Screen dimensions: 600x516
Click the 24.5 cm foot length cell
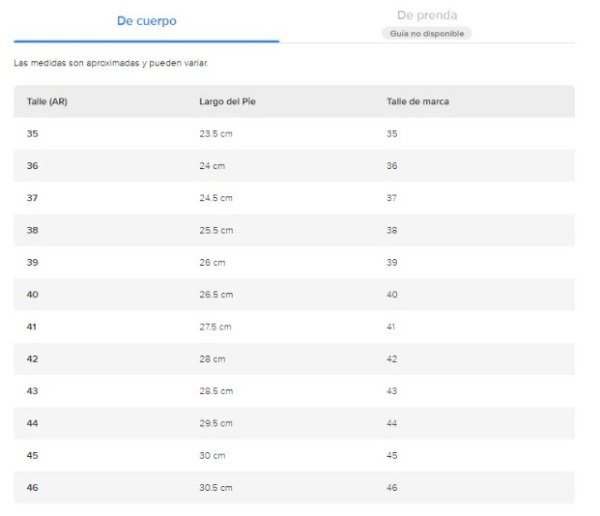tap(216, 198)
